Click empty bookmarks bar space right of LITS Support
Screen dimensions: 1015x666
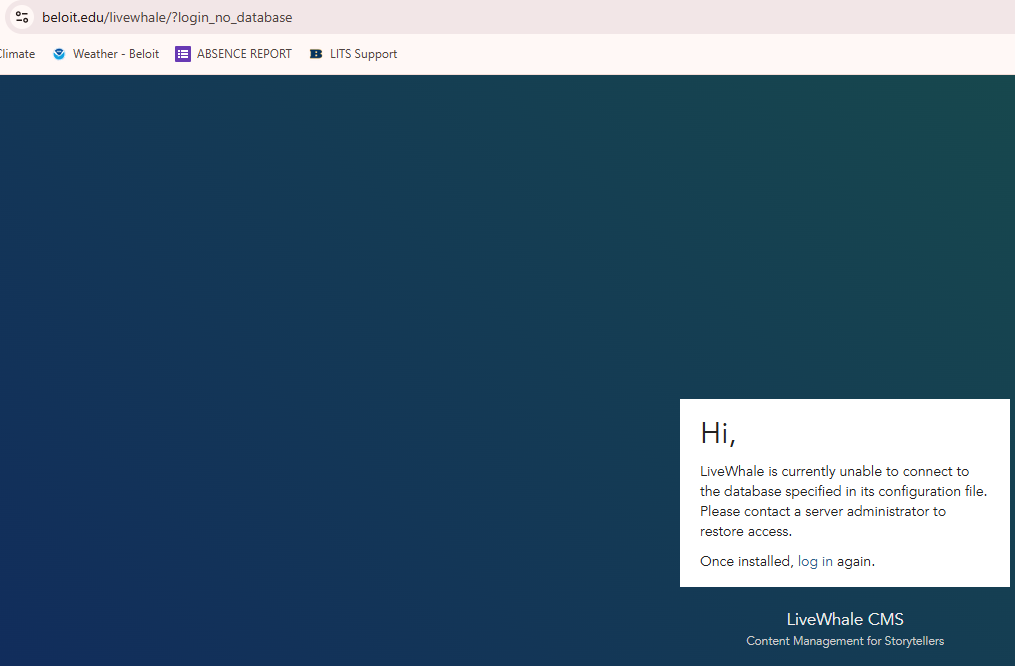pyautogui.click(x=700, y=54)
